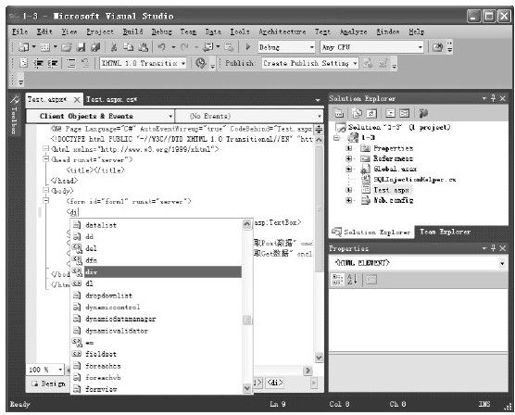Click the Property Pages icon

[371, 279]
